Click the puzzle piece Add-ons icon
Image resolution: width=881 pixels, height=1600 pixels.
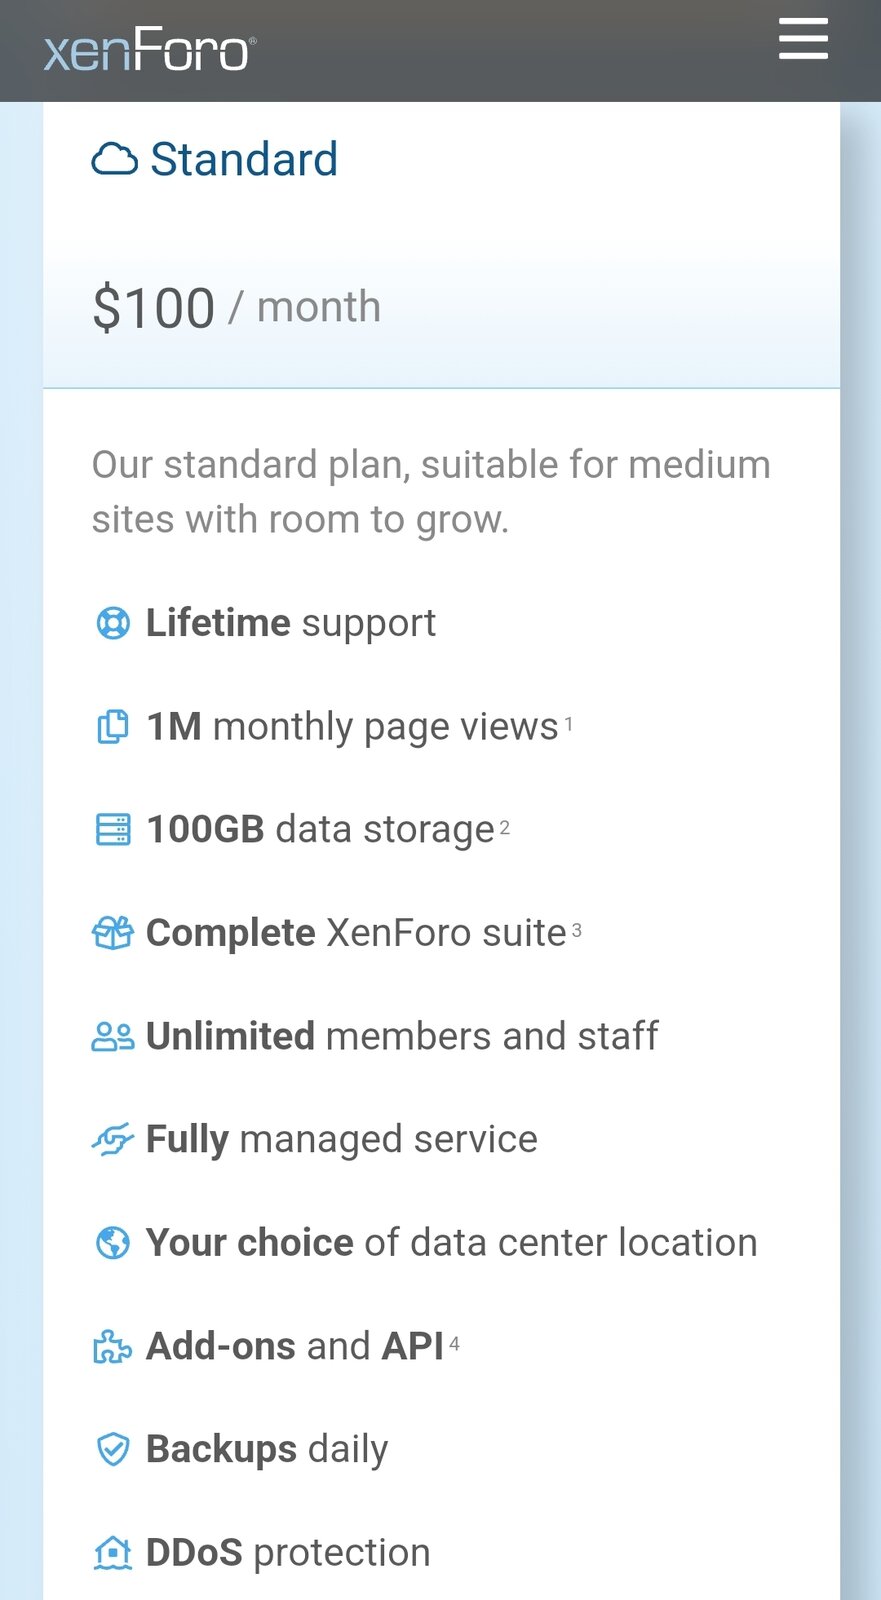point(113,1347)
